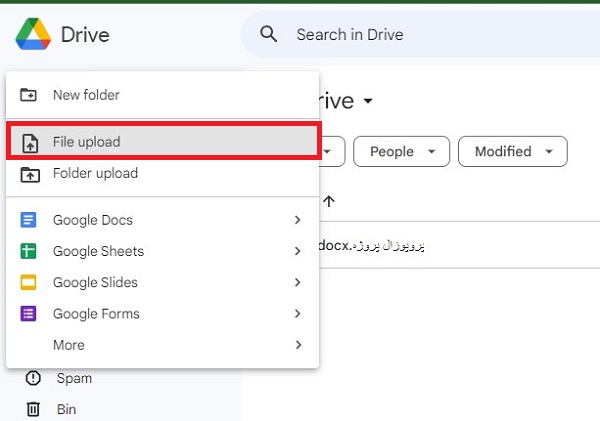600x421 pixels.
Task: Click the green Google Sheets icon
Action: click(28, 251)
